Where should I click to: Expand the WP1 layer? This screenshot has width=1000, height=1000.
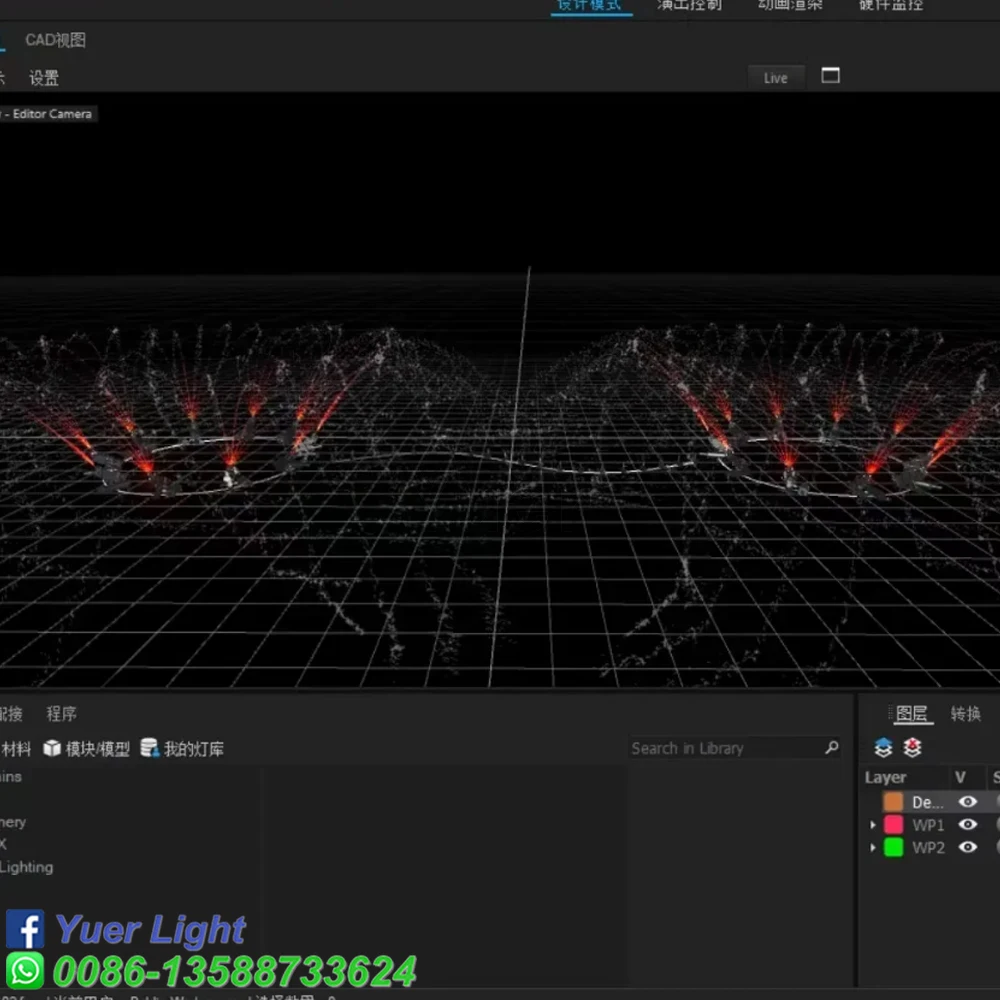pyautogui.click(x=872, y=825)
